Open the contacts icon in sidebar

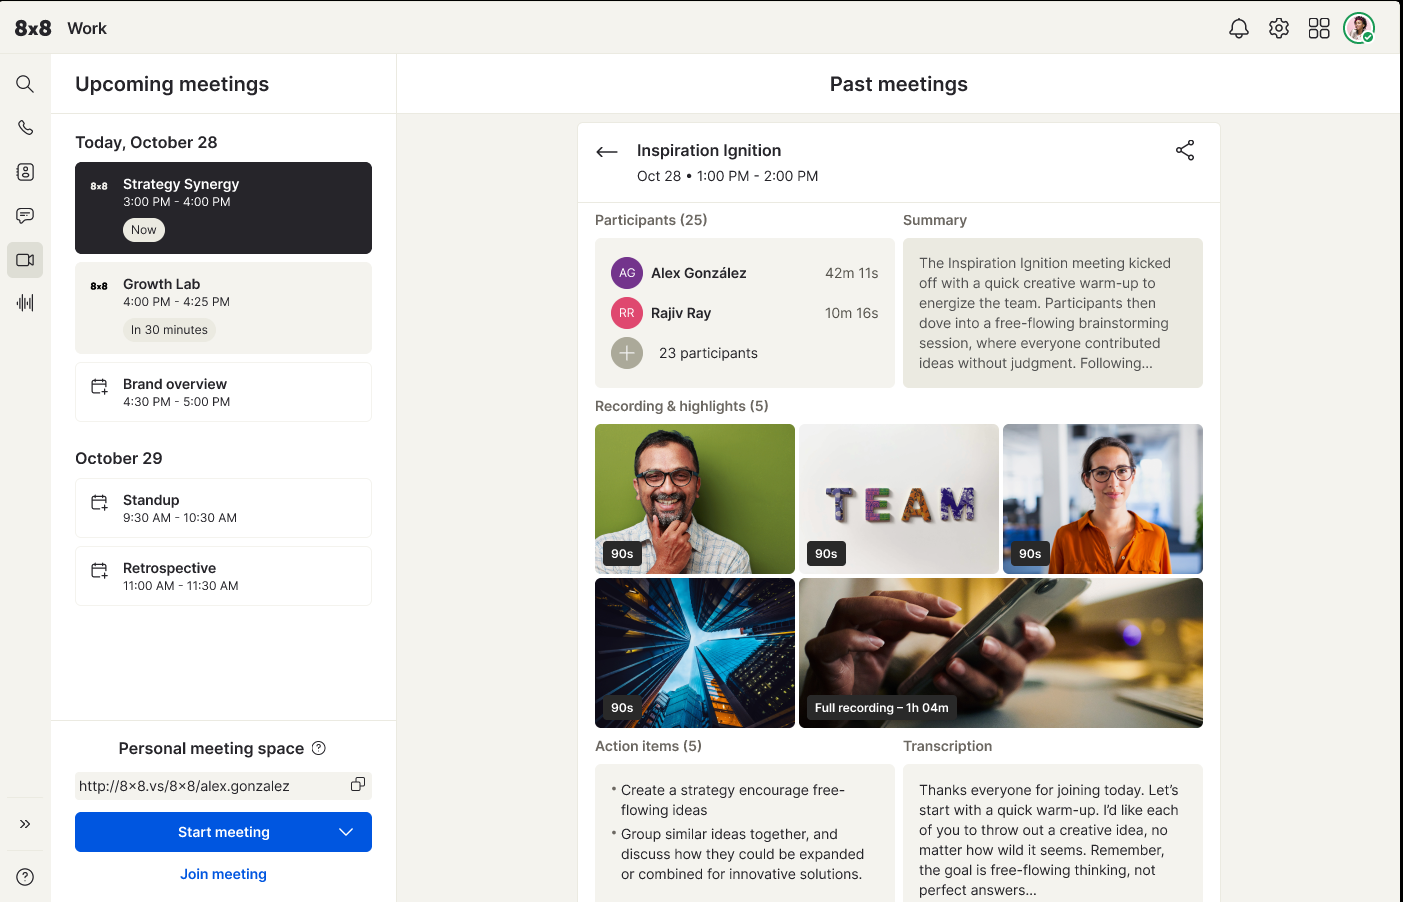25,172
